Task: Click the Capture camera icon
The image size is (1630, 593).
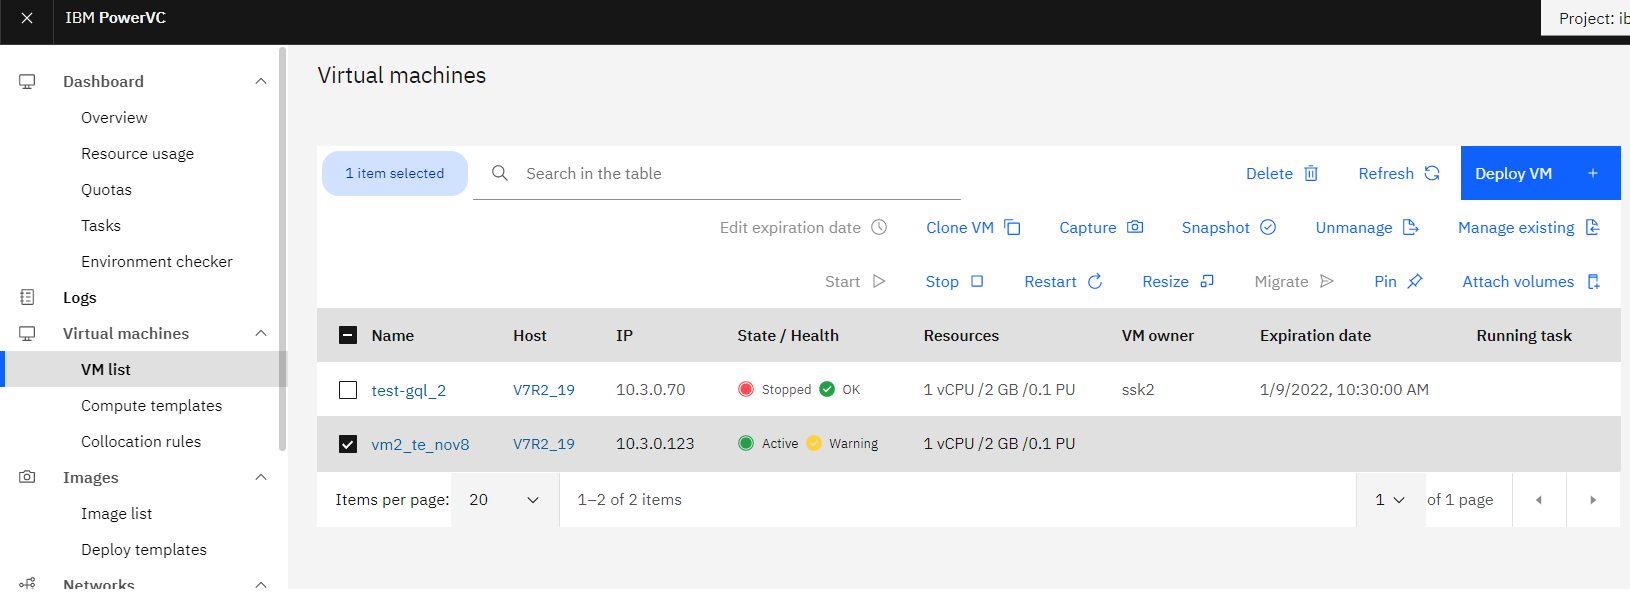Action: (x=1135, y=227)
